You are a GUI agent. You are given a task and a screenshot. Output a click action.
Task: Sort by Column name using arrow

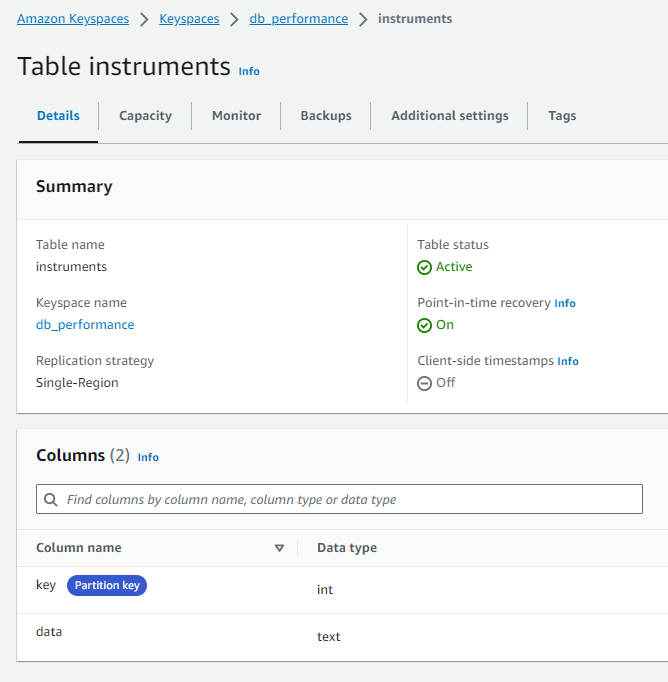pos(279,548)
